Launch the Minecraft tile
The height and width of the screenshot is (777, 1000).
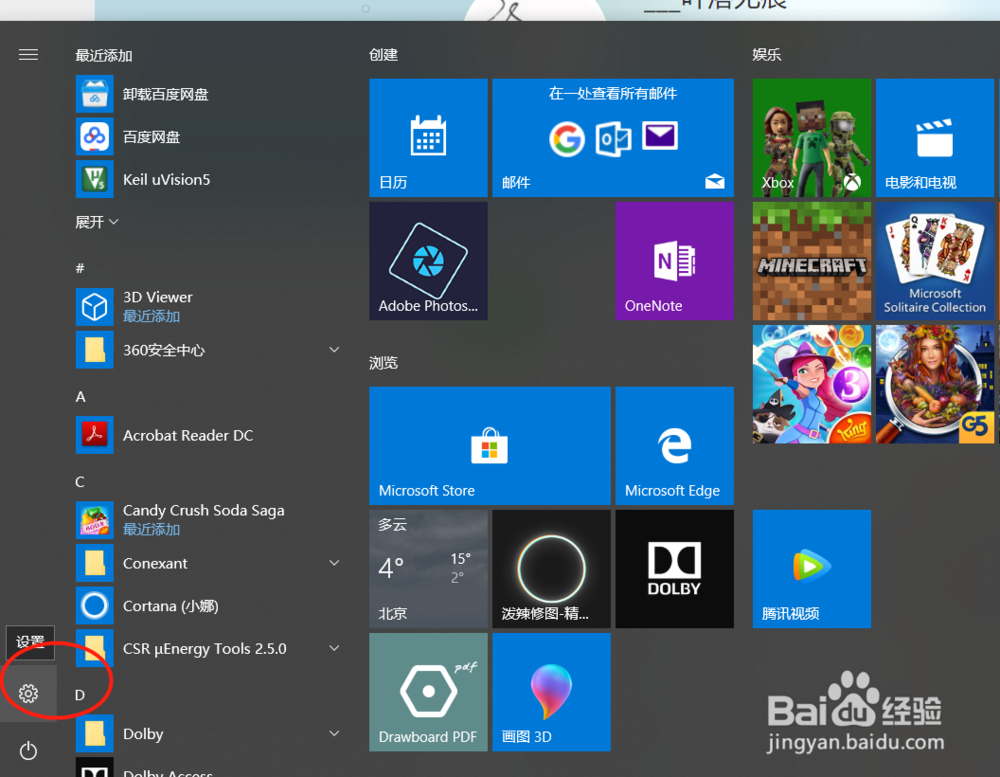click(x=812, y=261)
